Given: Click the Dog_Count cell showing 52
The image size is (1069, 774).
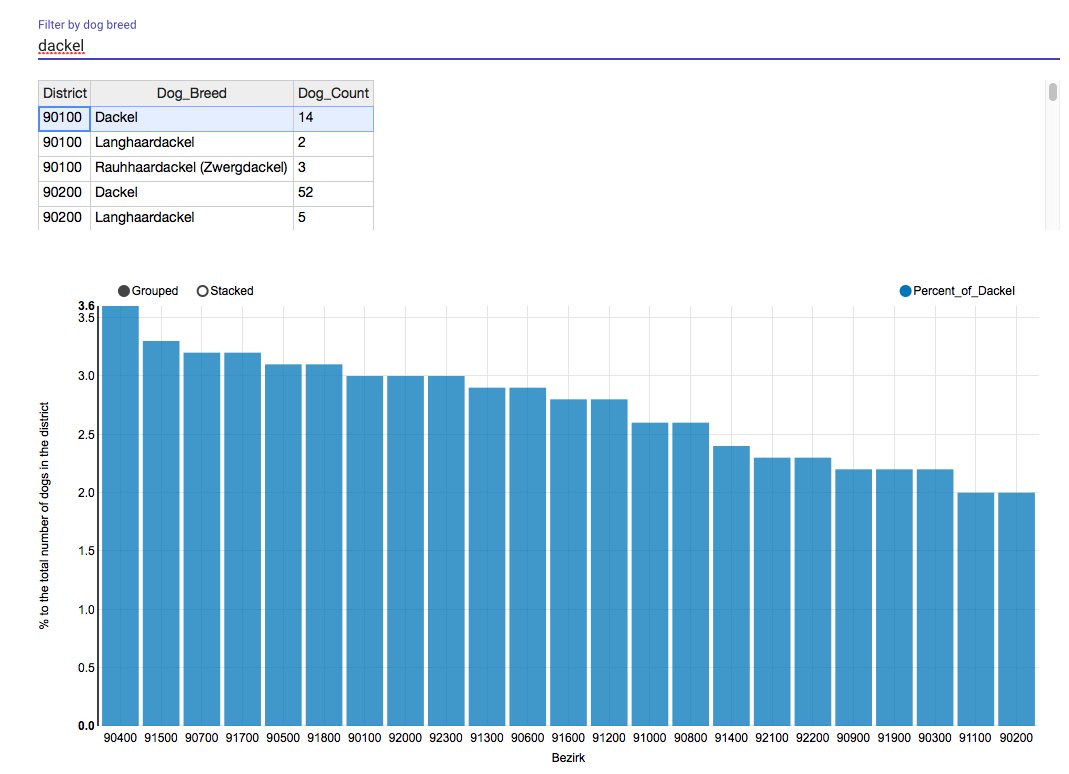Looking at the screenshot, I should 333,193.
